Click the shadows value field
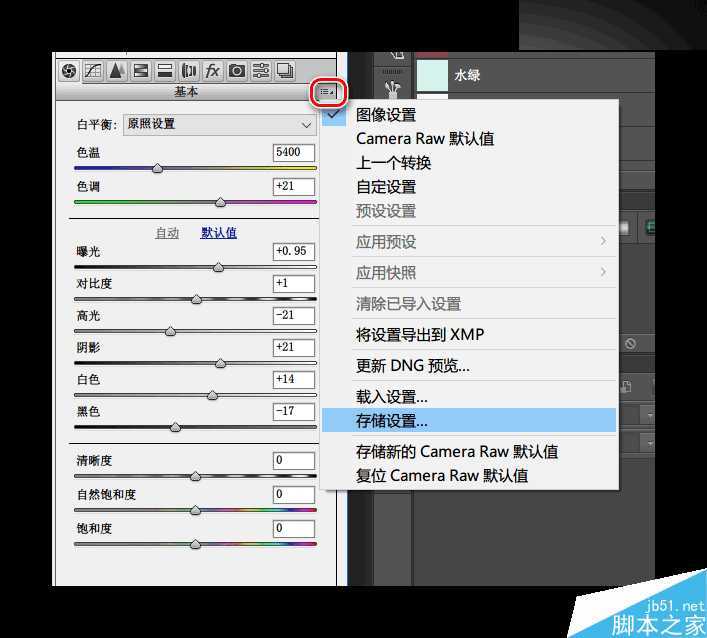Screen dimensions: 707x638 (x=294, y=348)
